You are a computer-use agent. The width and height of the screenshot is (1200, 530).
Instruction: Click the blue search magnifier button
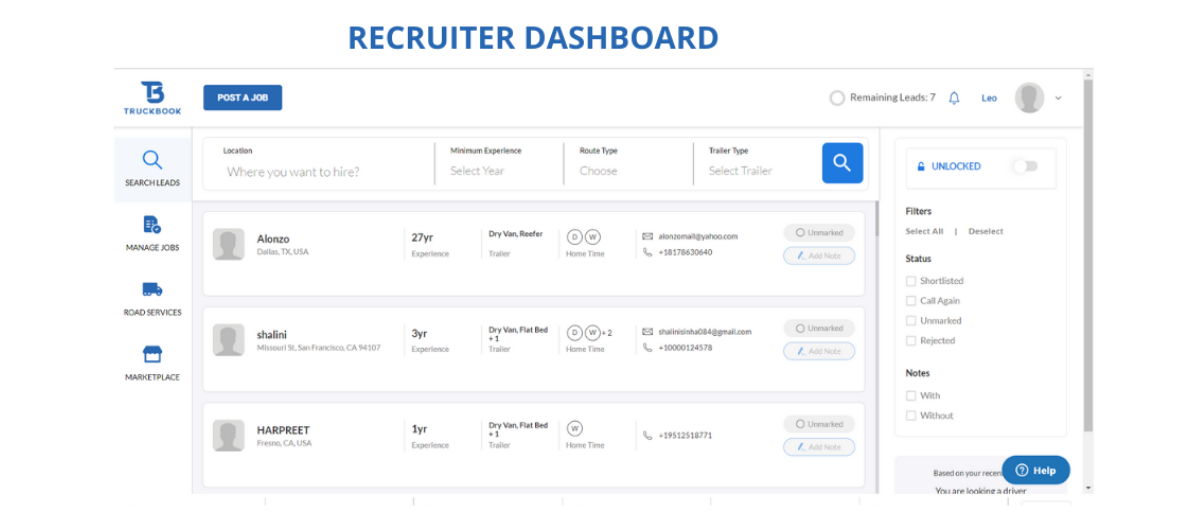(842, 163)
